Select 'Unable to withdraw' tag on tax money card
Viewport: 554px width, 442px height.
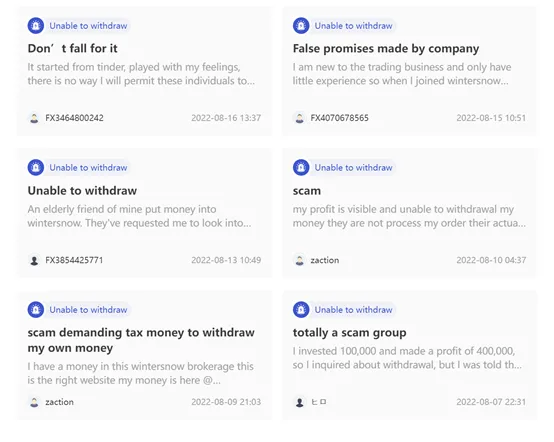click(x=88, y=310)
